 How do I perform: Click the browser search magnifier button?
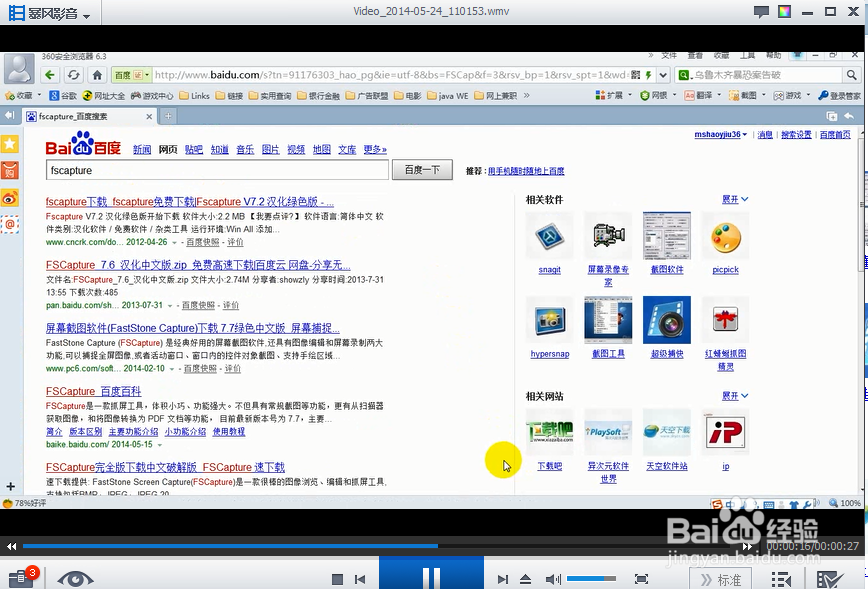(851, 75)
